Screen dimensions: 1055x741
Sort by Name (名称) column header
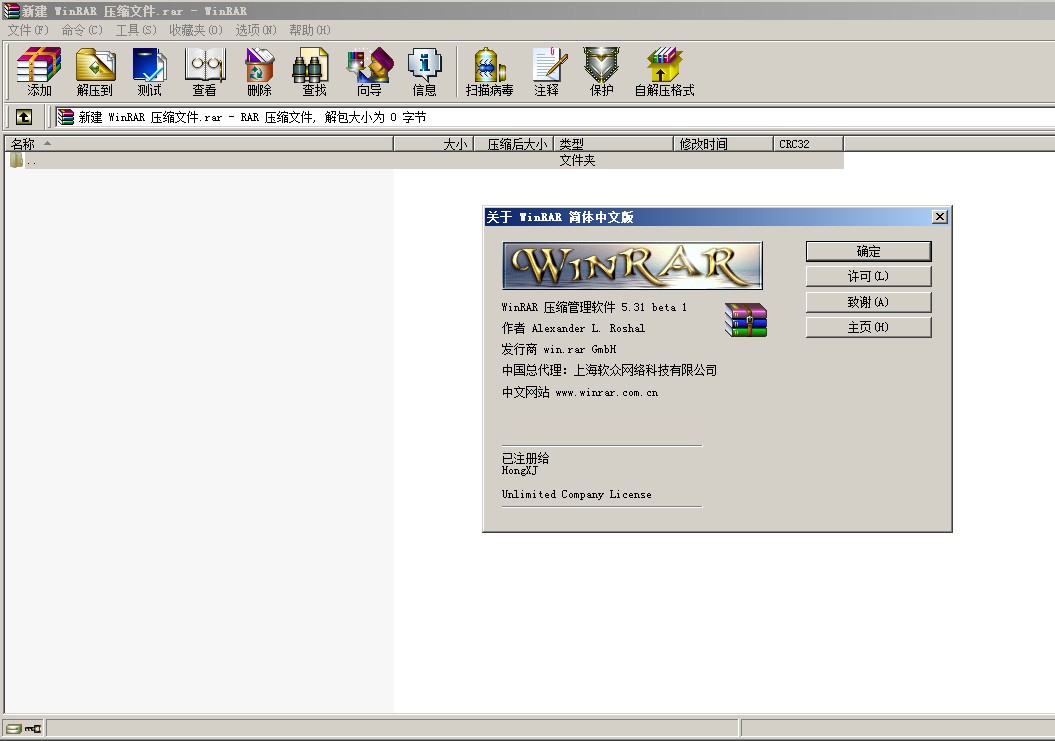(x=198, y=144)
